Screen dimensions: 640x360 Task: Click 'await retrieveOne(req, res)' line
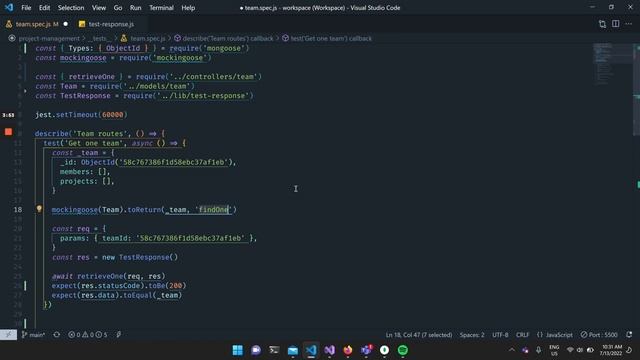tap(108, 276)
